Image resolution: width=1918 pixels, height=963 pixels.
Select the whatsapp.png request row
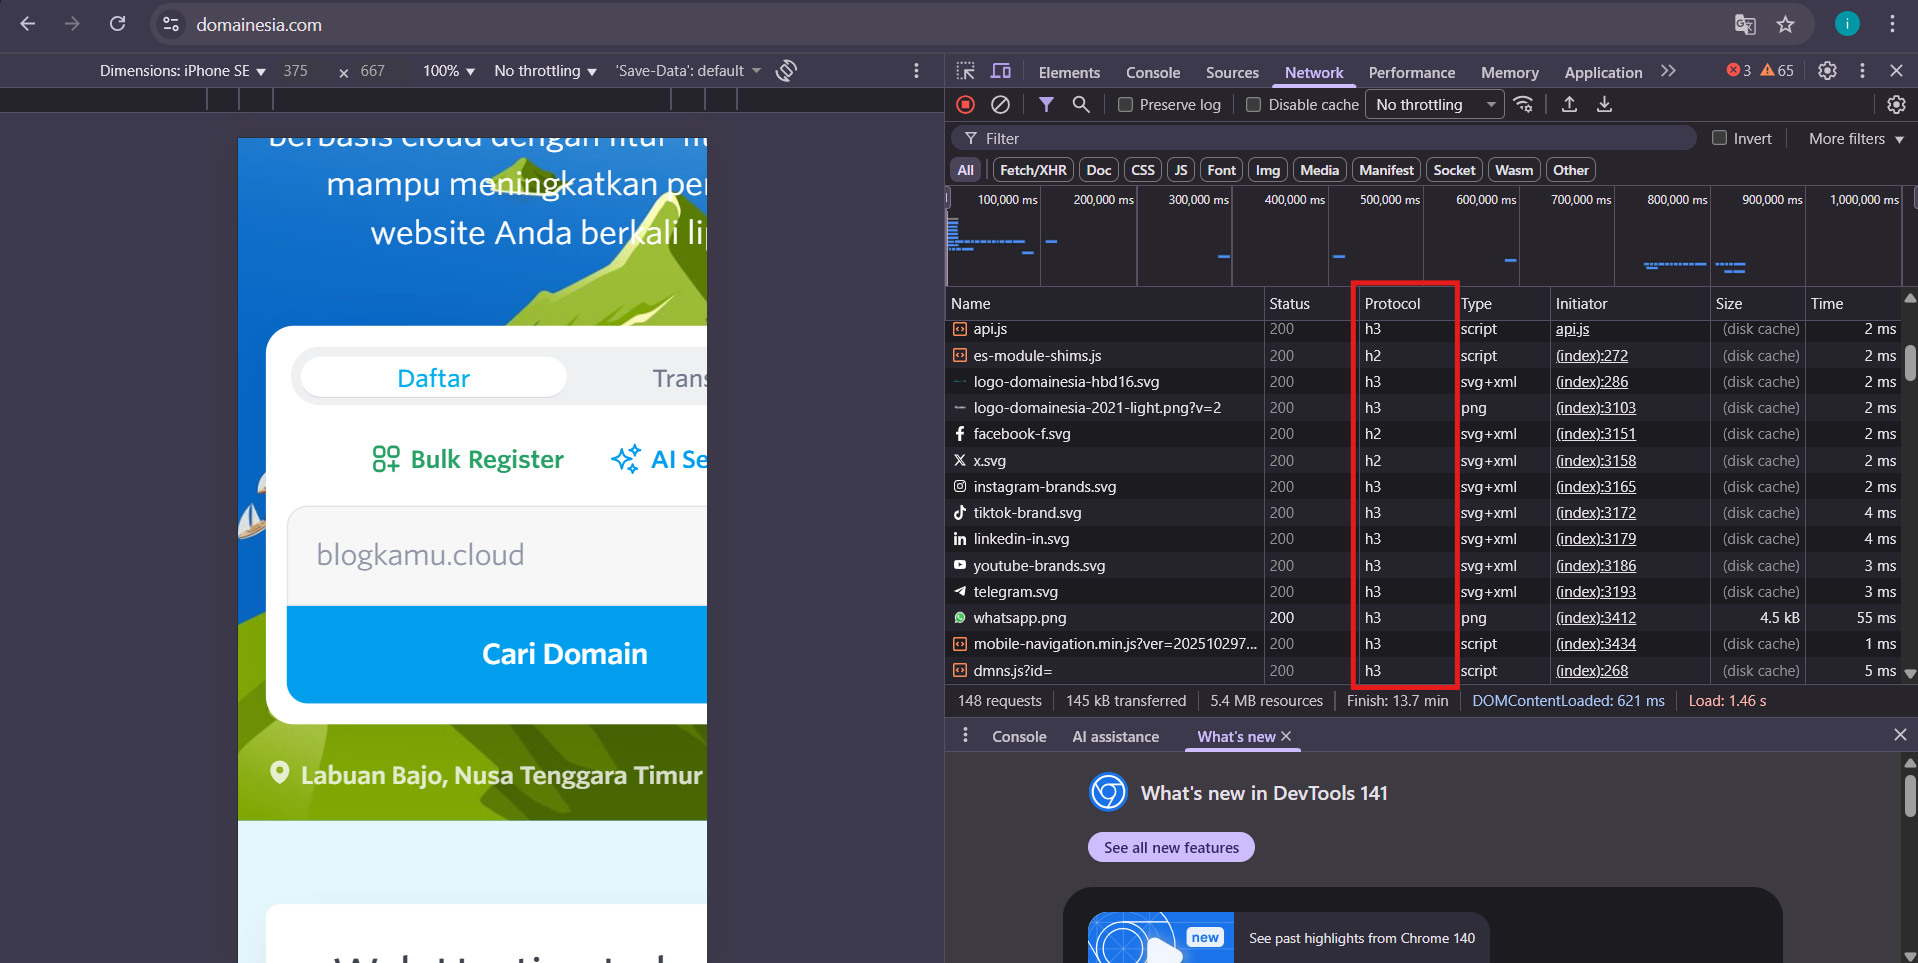tap(1423, 618)
